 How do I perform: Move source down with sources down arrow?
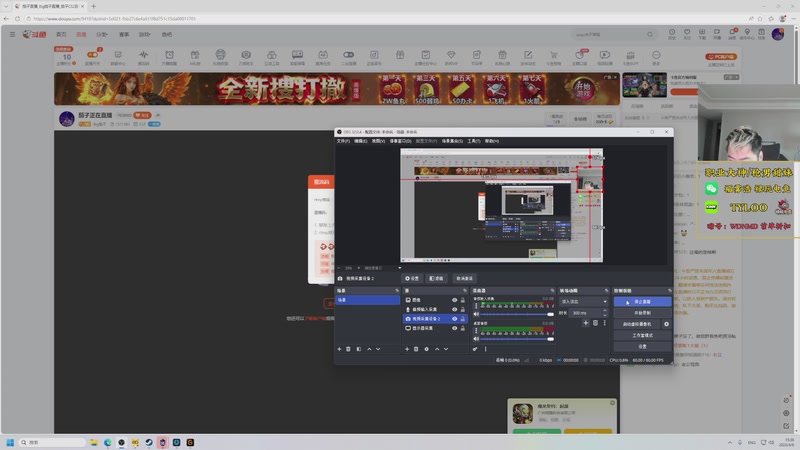(x=446, y=349)
